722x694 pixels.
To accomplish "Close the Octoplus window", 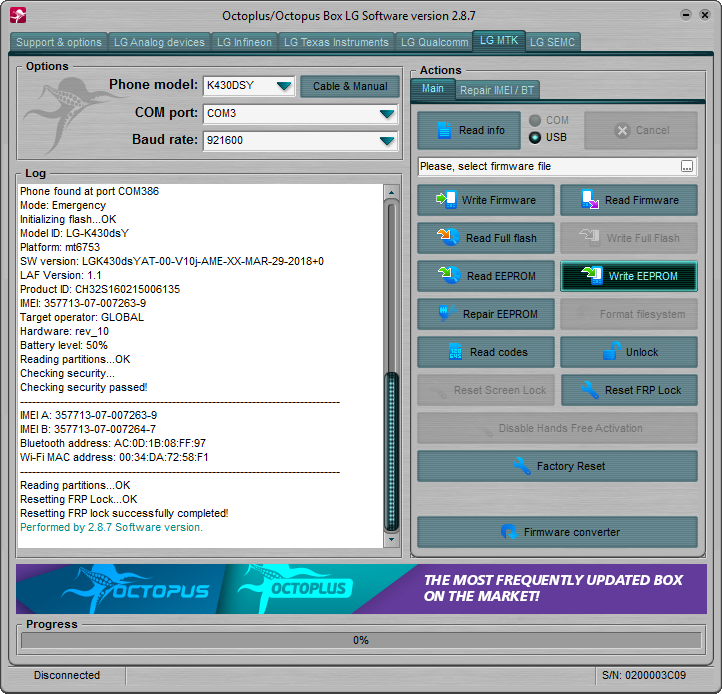I will point(705,15).
